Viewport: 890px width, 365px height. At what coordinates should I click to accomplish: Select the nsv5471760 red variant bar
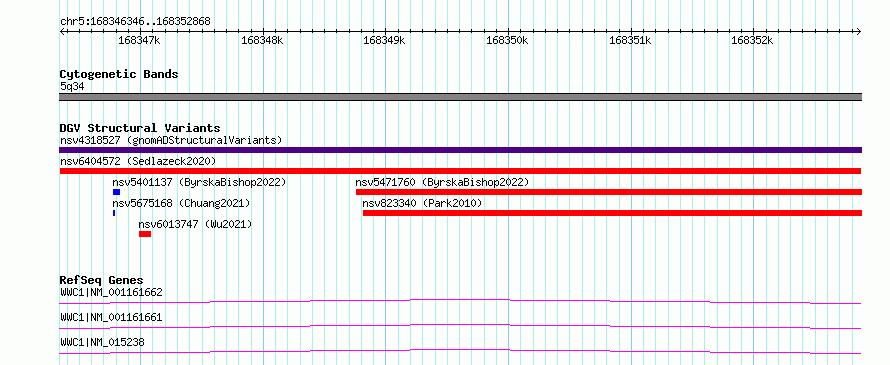[609, 192]
